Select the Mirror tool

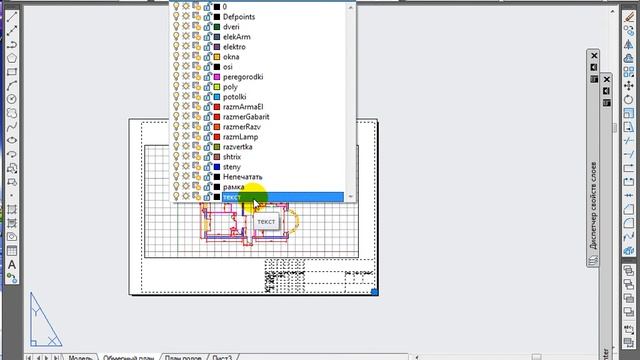629,44
